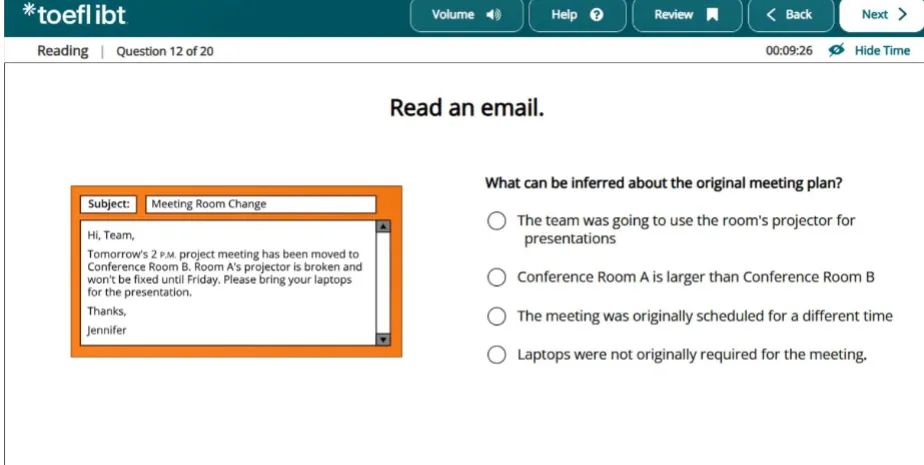Click the 00:09:26 timer text

point(788,51)
